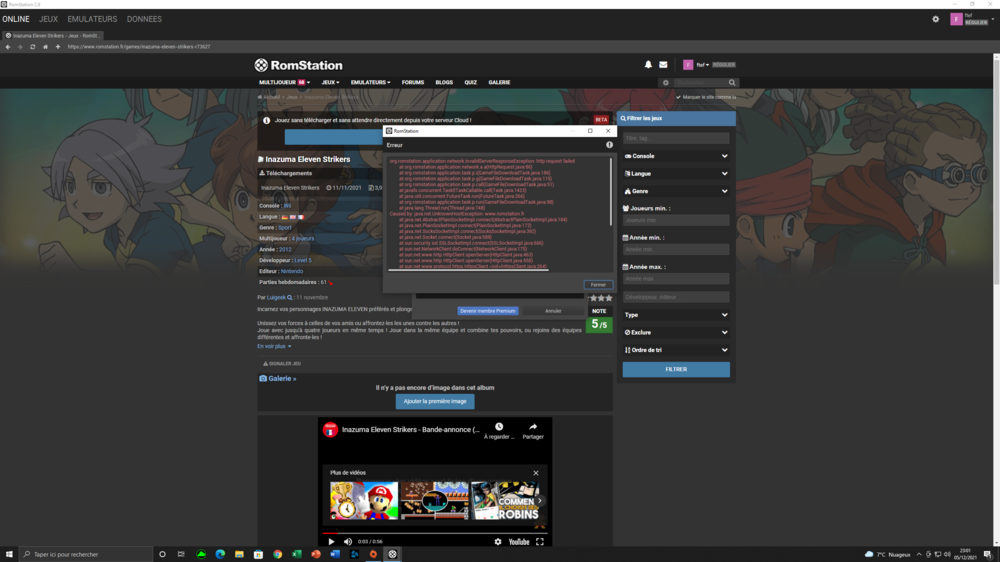
Task: Click the error dialog vertical scrollbar
Action: pyautogui.click(x=610, y=191)
